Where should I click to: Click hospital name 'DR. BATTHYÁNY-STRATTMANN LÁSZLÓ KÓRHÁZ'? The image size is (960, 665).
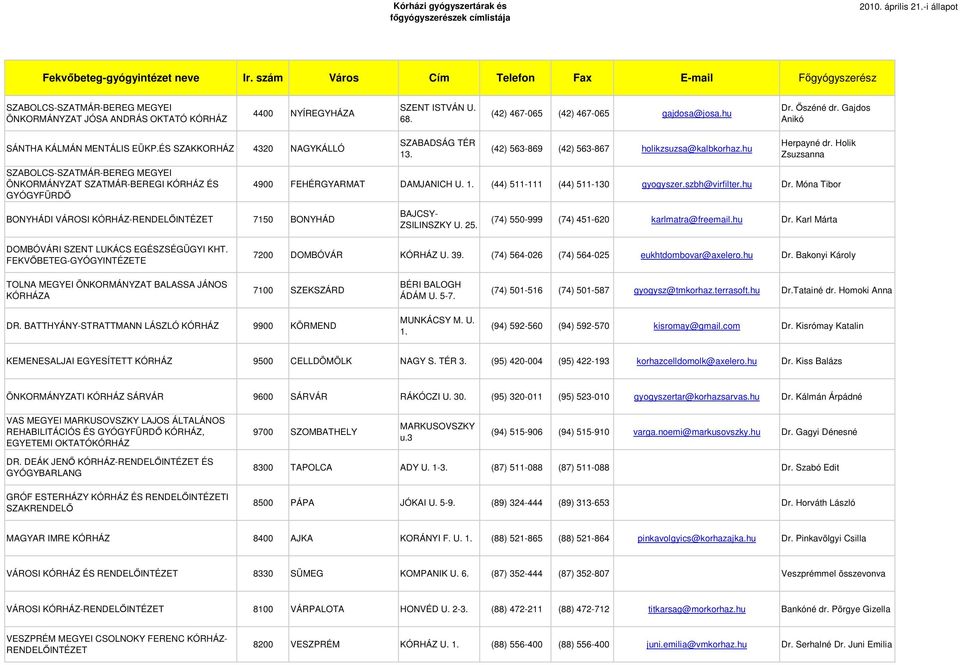[x=113, y=326]
